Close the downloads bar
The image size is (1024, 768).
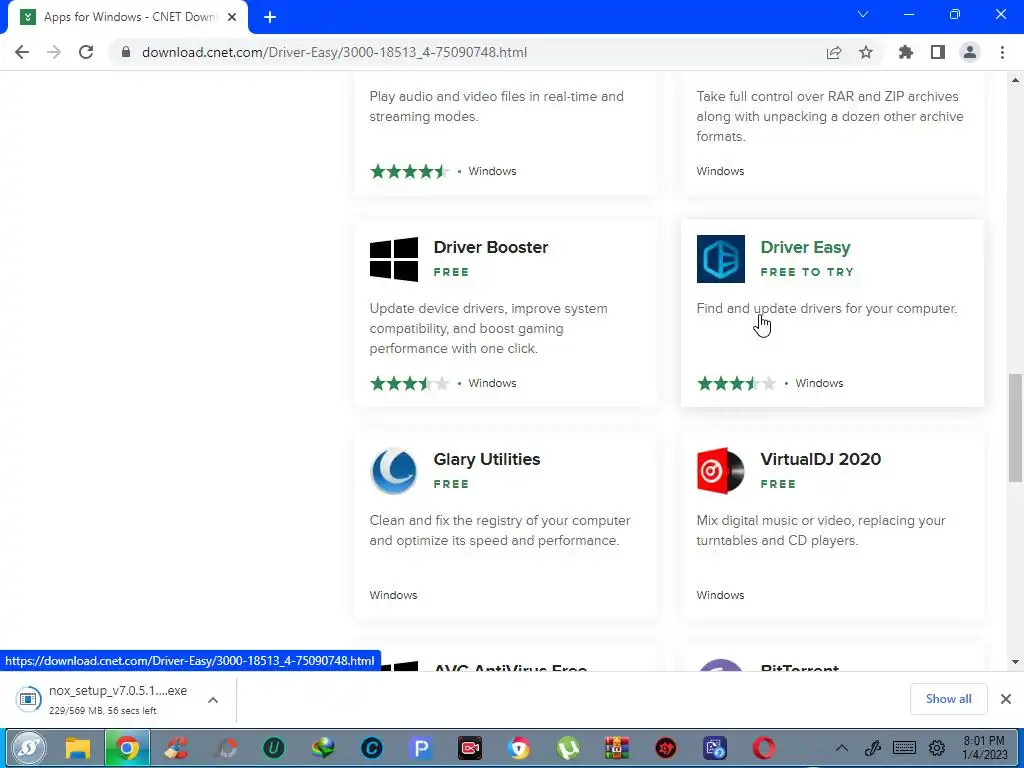coord(1006,699)
